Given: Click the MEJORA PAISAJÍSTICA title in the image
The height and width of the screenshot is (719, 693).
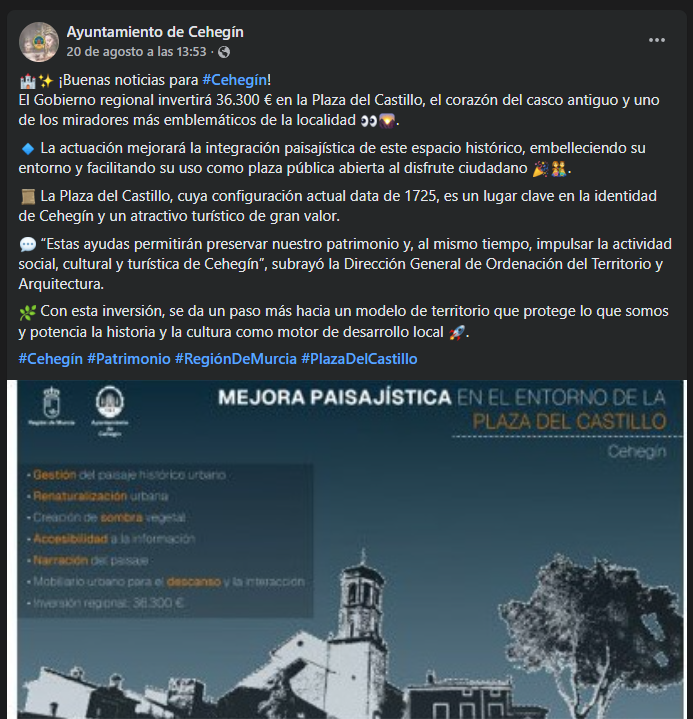Looking at the screenshot, I should pyautogui.click(x=335, y=397).
